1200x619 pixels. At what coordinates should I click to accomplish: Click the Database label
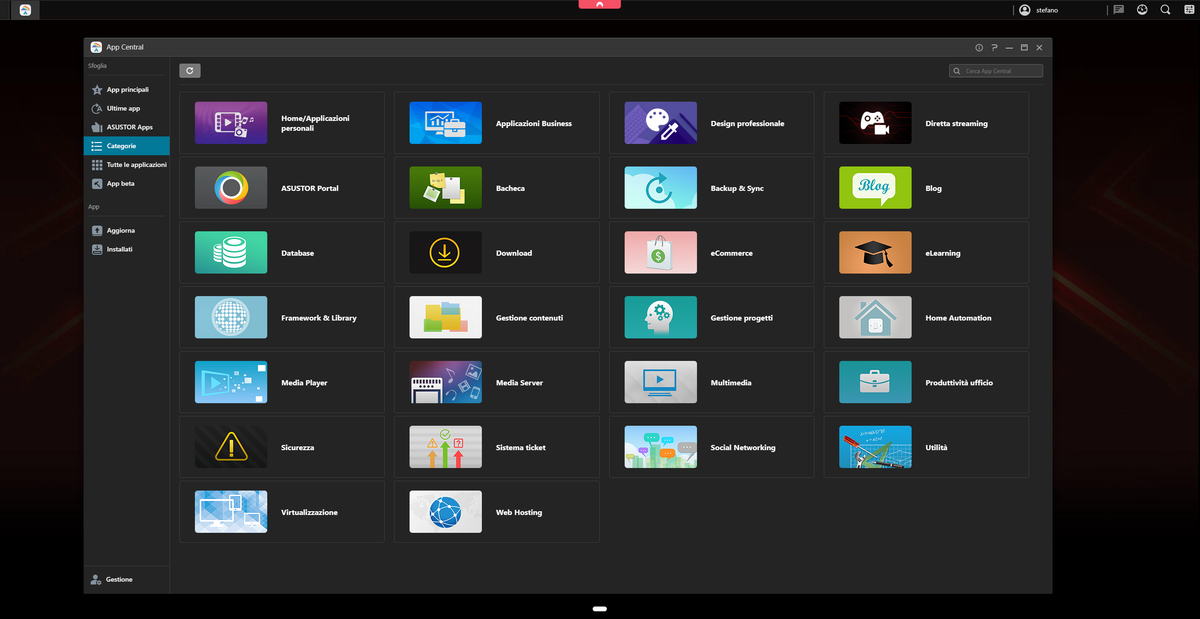[x=298, y=253]
